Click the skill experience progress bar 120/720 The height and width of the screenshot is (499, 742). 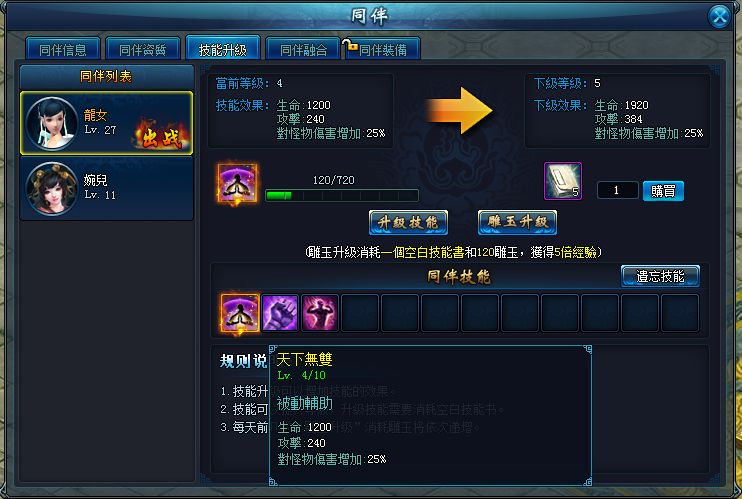click(x=342, y=195)
